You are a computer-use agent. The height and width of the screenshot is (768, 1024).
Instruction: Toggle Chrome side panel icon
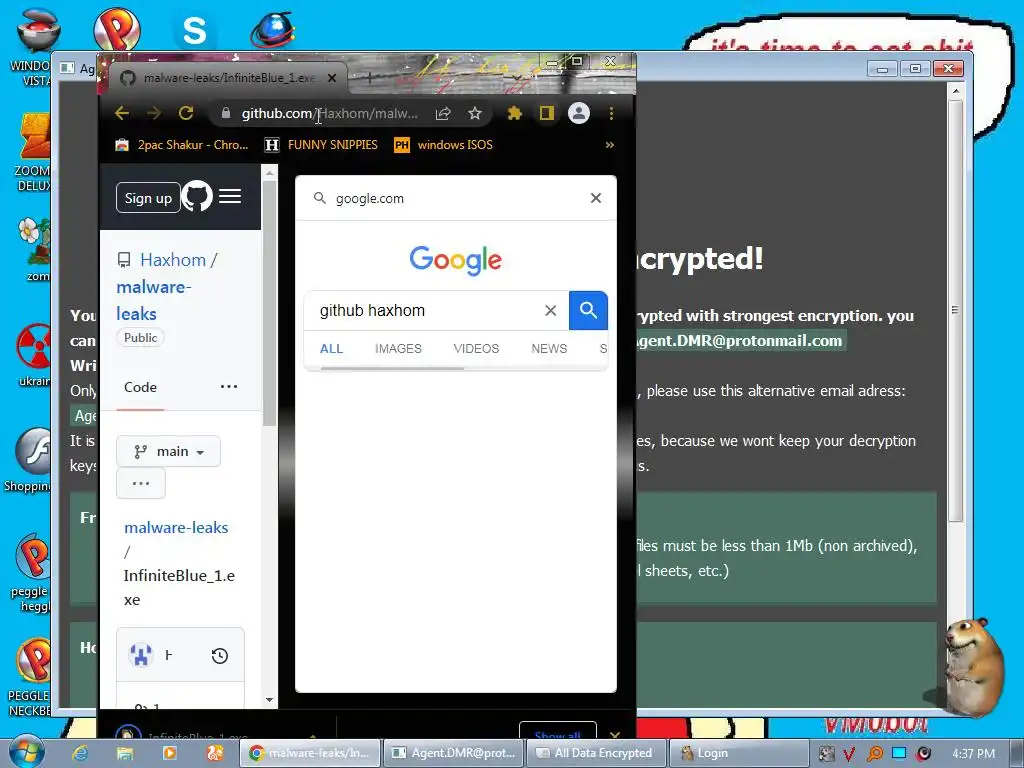point(547,114)
